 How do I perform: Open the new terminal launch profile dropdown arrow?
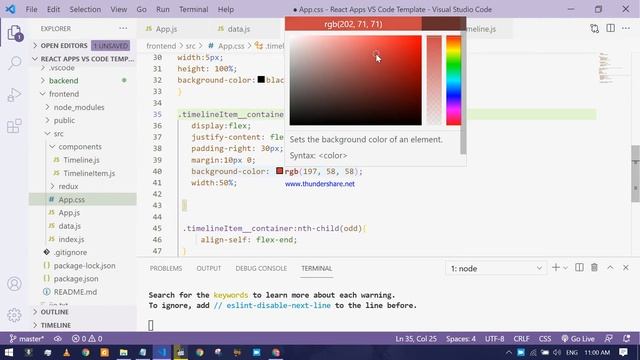(566, 268)
